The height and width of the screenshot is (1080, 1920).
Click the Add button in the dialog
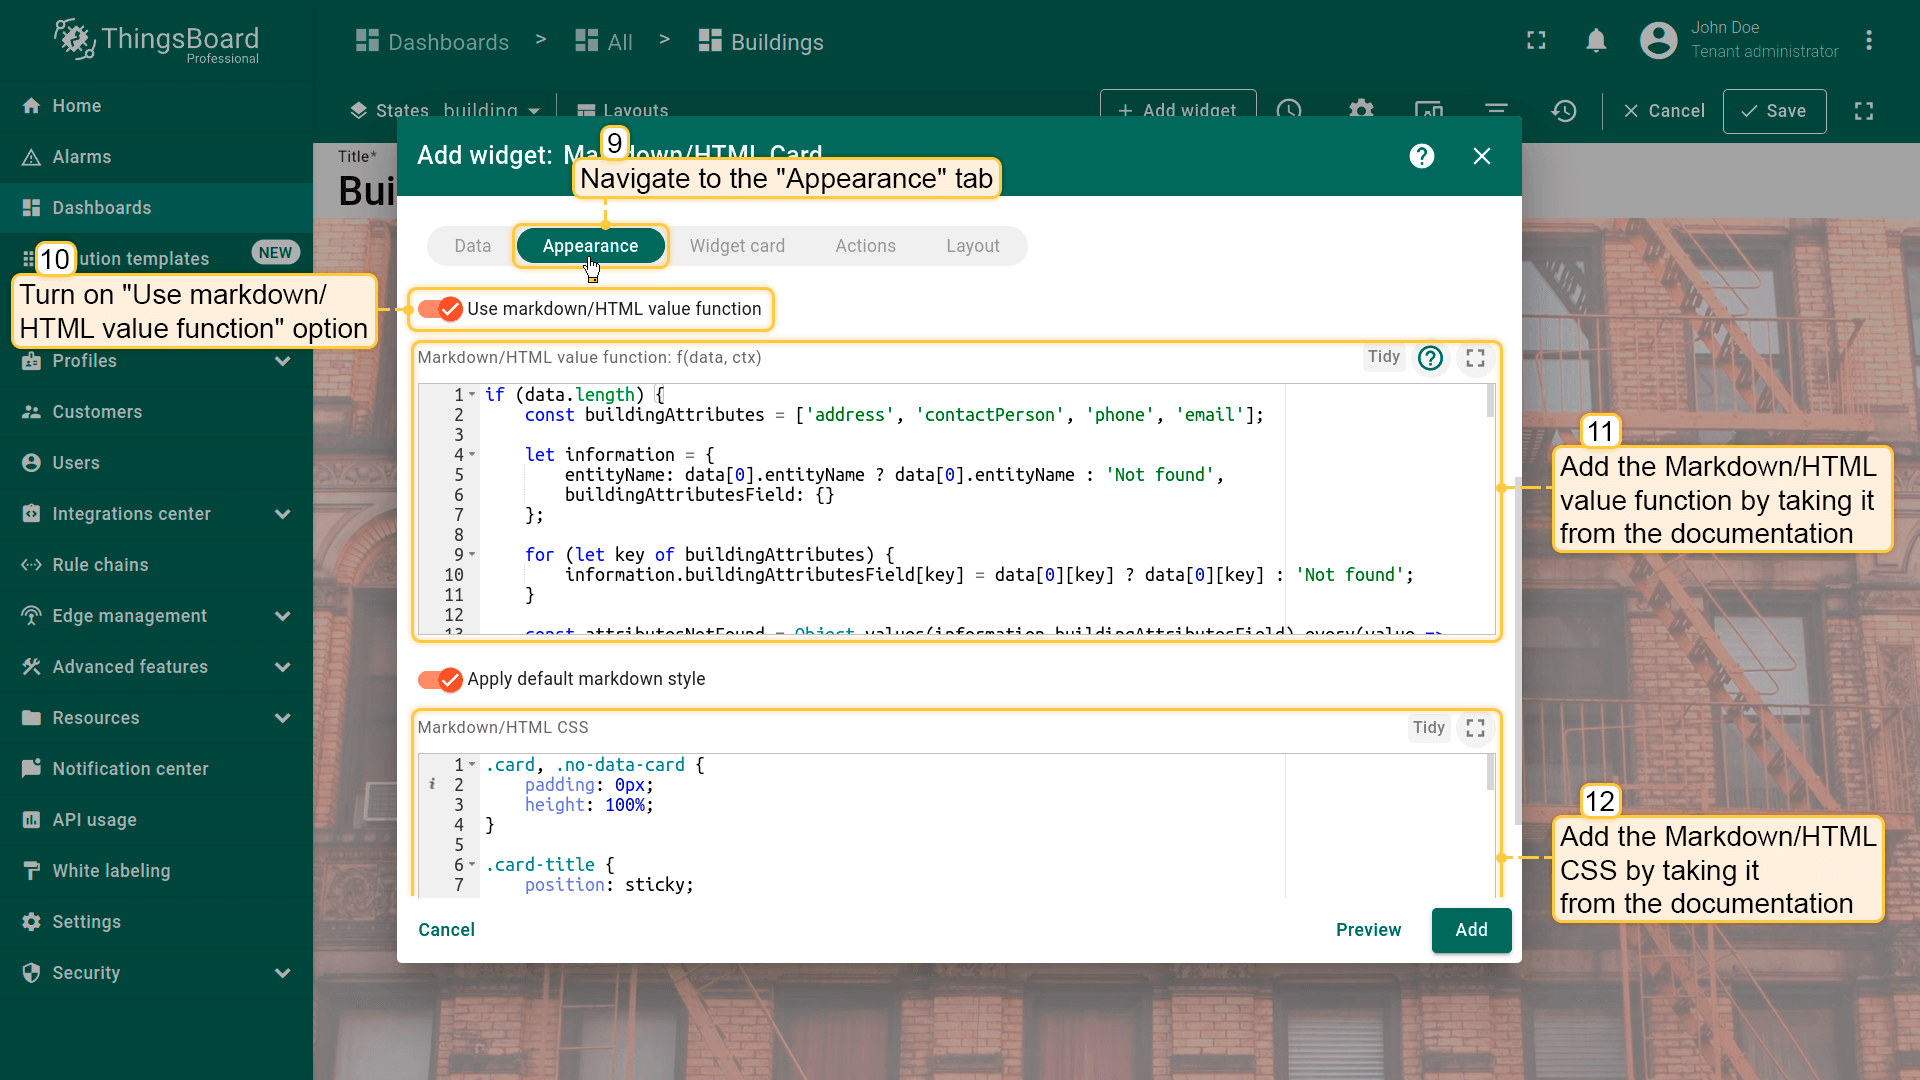coord(1471,930)
